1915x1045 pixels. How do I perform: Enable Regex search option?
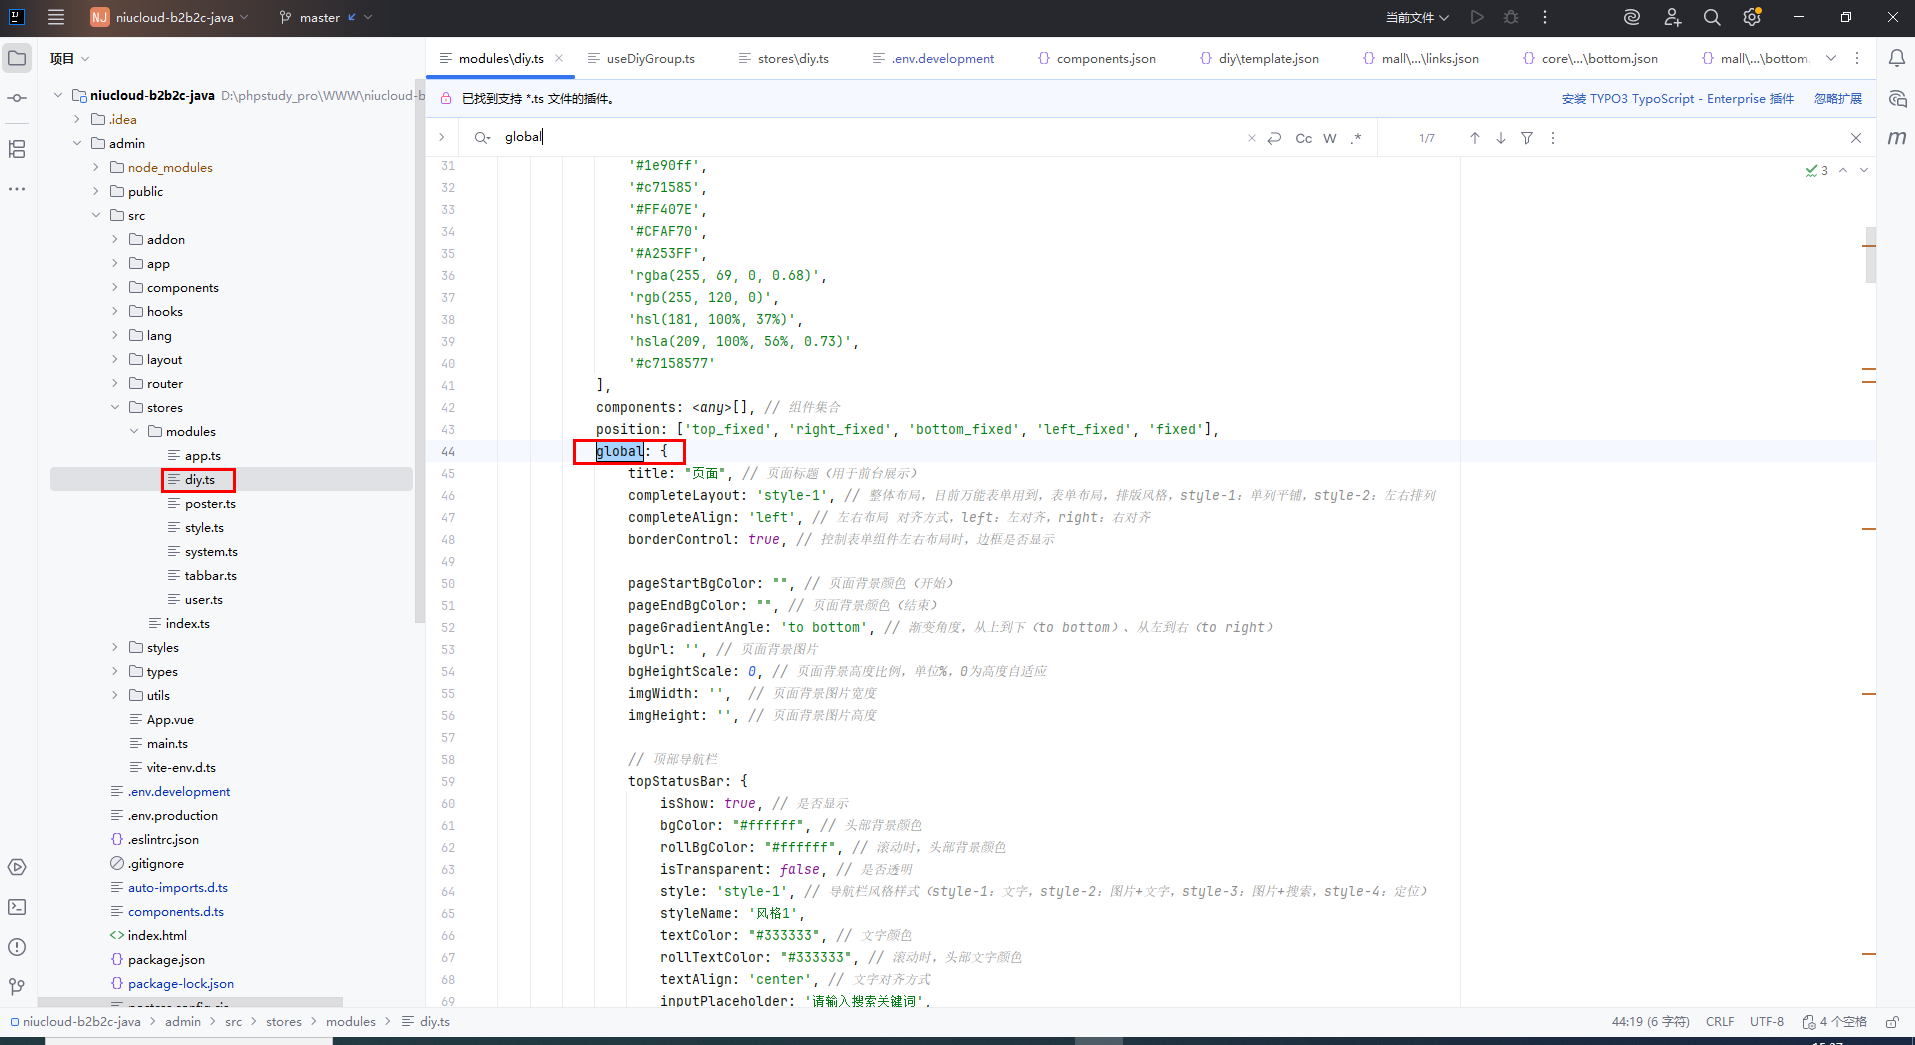[1355, 138]
